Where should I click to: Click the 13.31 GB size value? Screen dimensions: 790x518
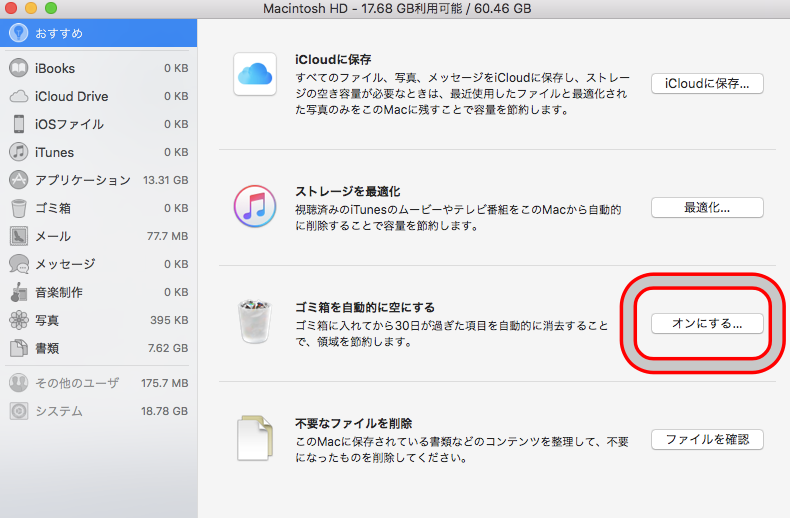click(166, 180)
